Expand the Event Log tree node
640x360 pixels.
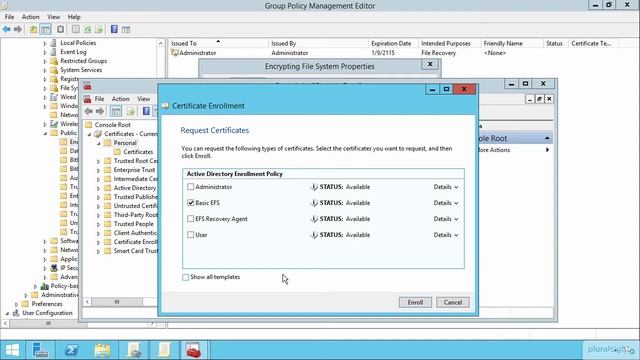click(45, 52)
